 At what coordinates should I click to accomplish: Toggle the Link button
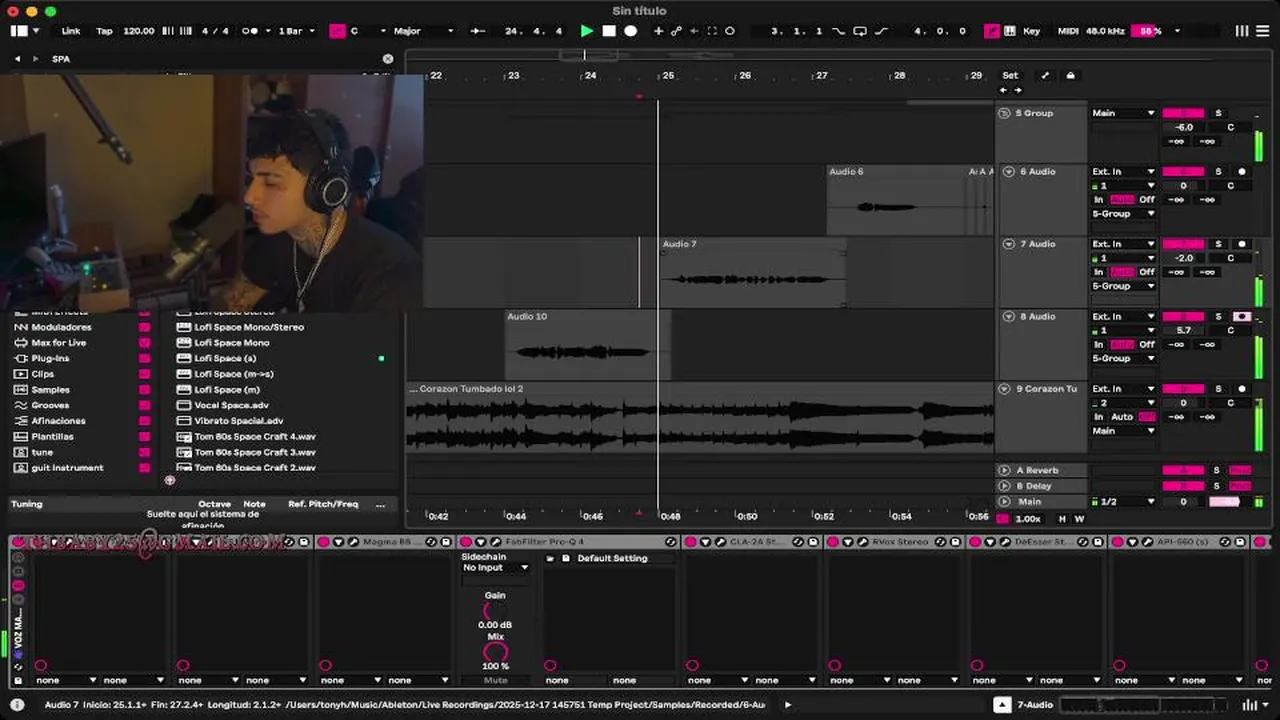(x=71, y=31)
